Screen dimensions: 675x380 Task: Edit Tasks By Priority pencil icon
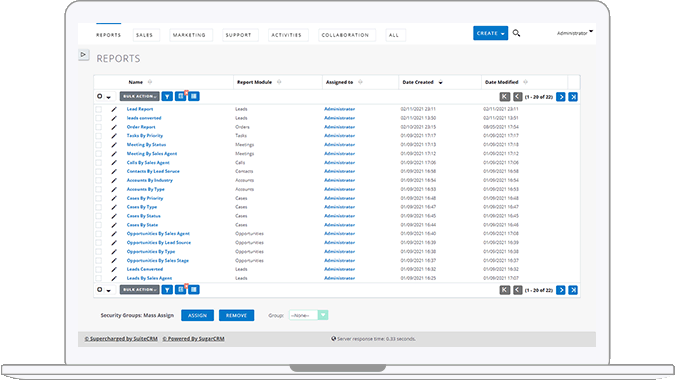pyautogui.click(x=114, y=136)
